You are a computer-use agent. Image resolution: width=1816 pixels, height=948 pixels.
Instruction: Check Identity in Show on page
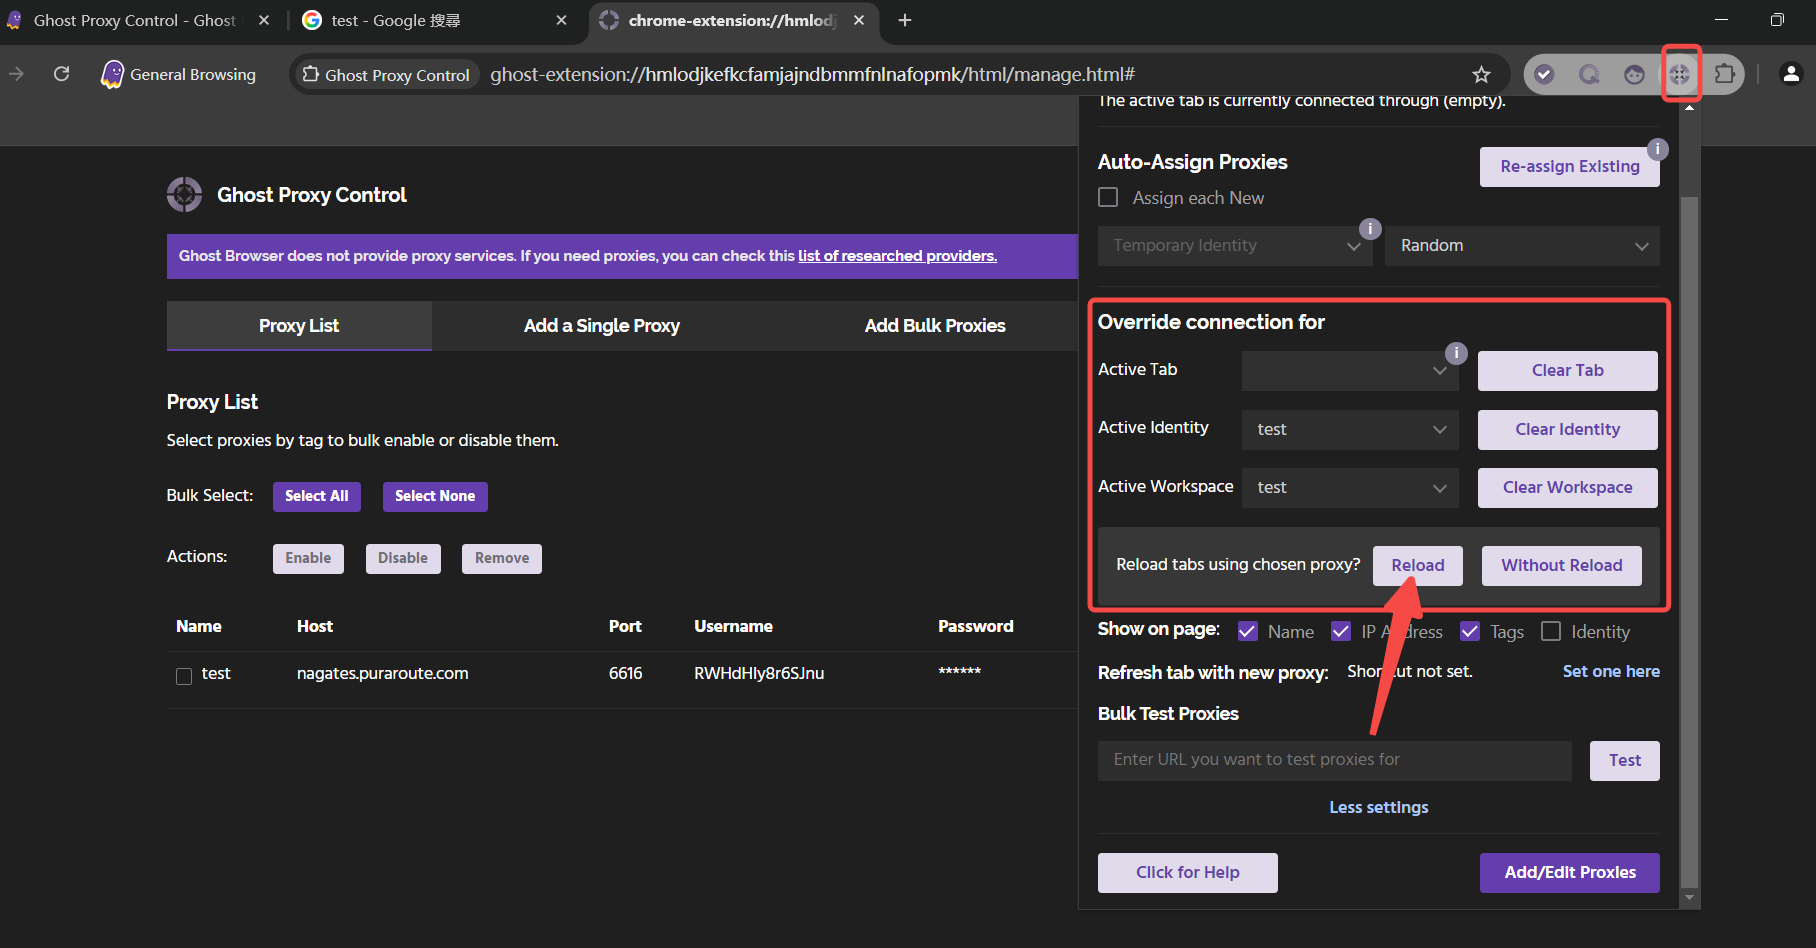1551,631
